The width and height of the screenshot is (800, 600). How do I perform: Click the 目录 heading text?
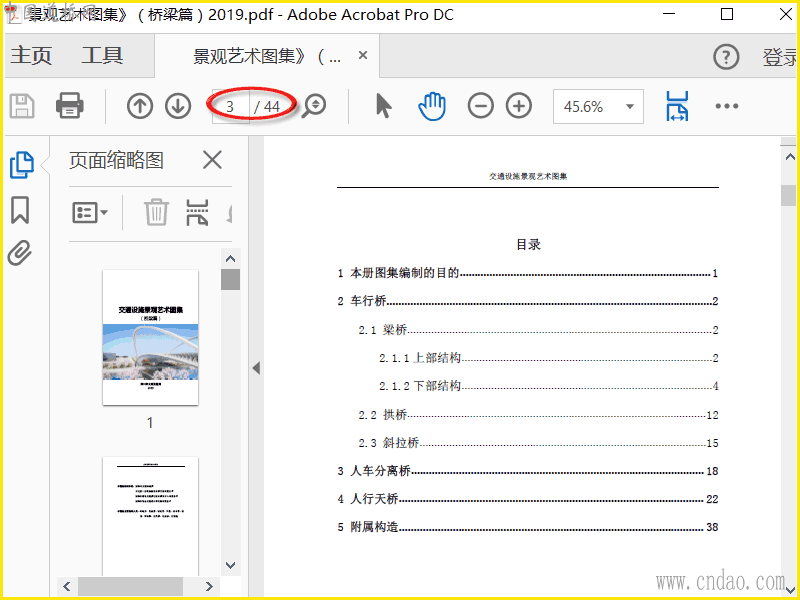tap(529, 245)
